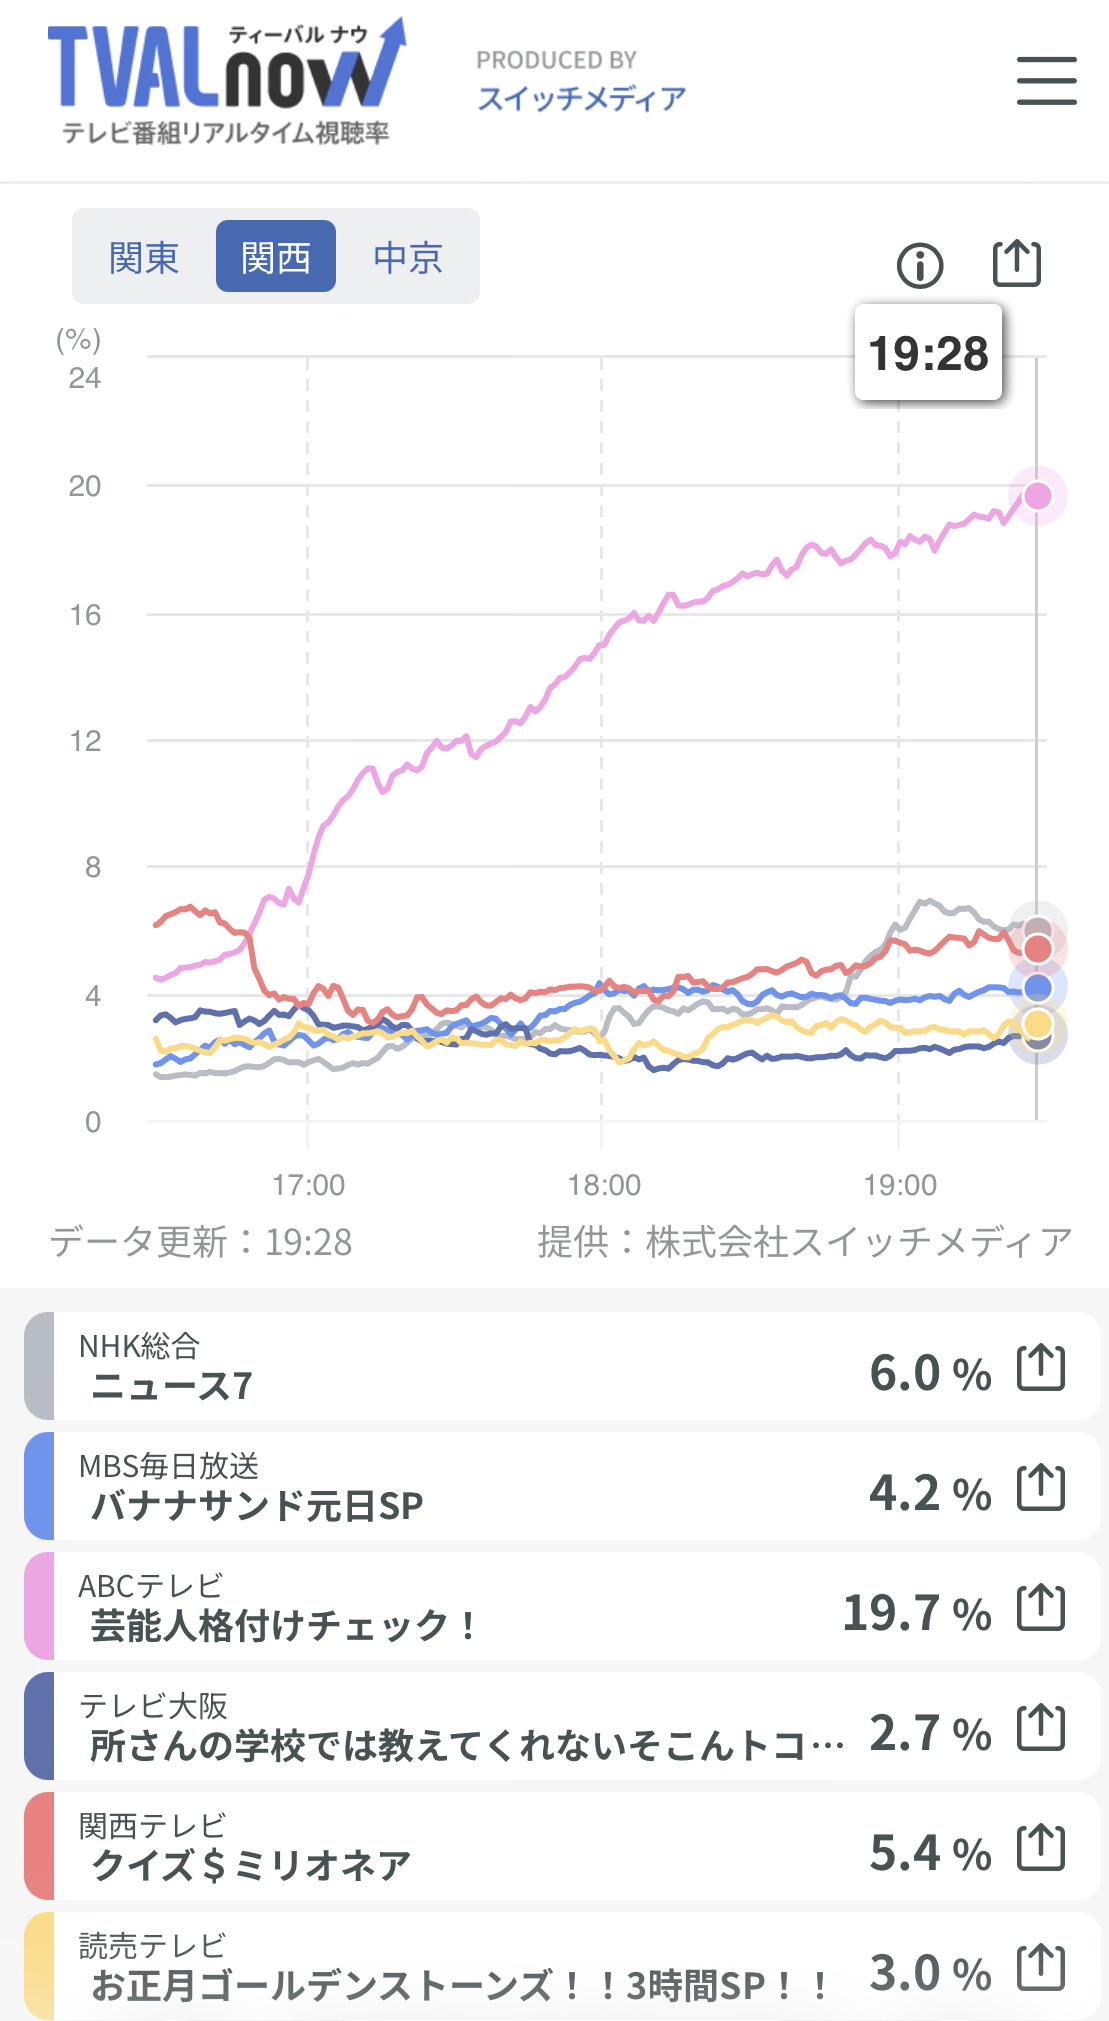Click the chart info icon

coord(920,266)
